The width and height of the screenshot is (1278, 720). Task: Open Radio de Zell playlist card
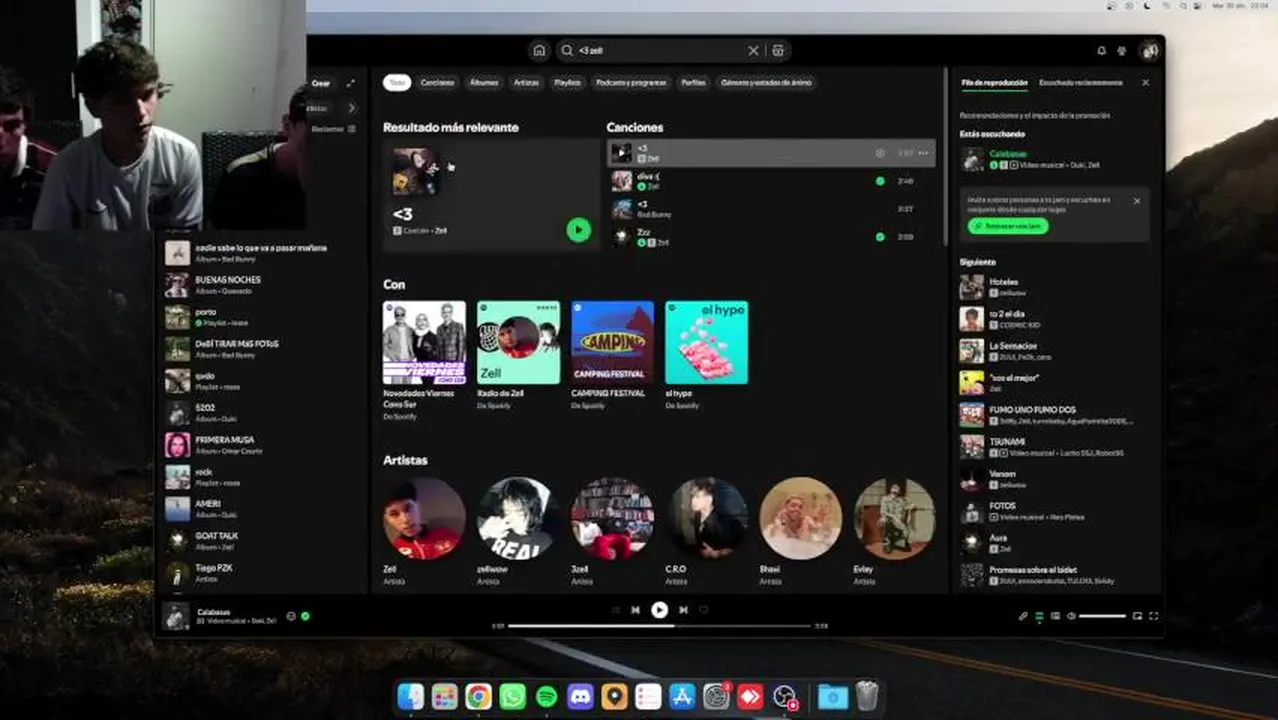(x=518, y=355)
